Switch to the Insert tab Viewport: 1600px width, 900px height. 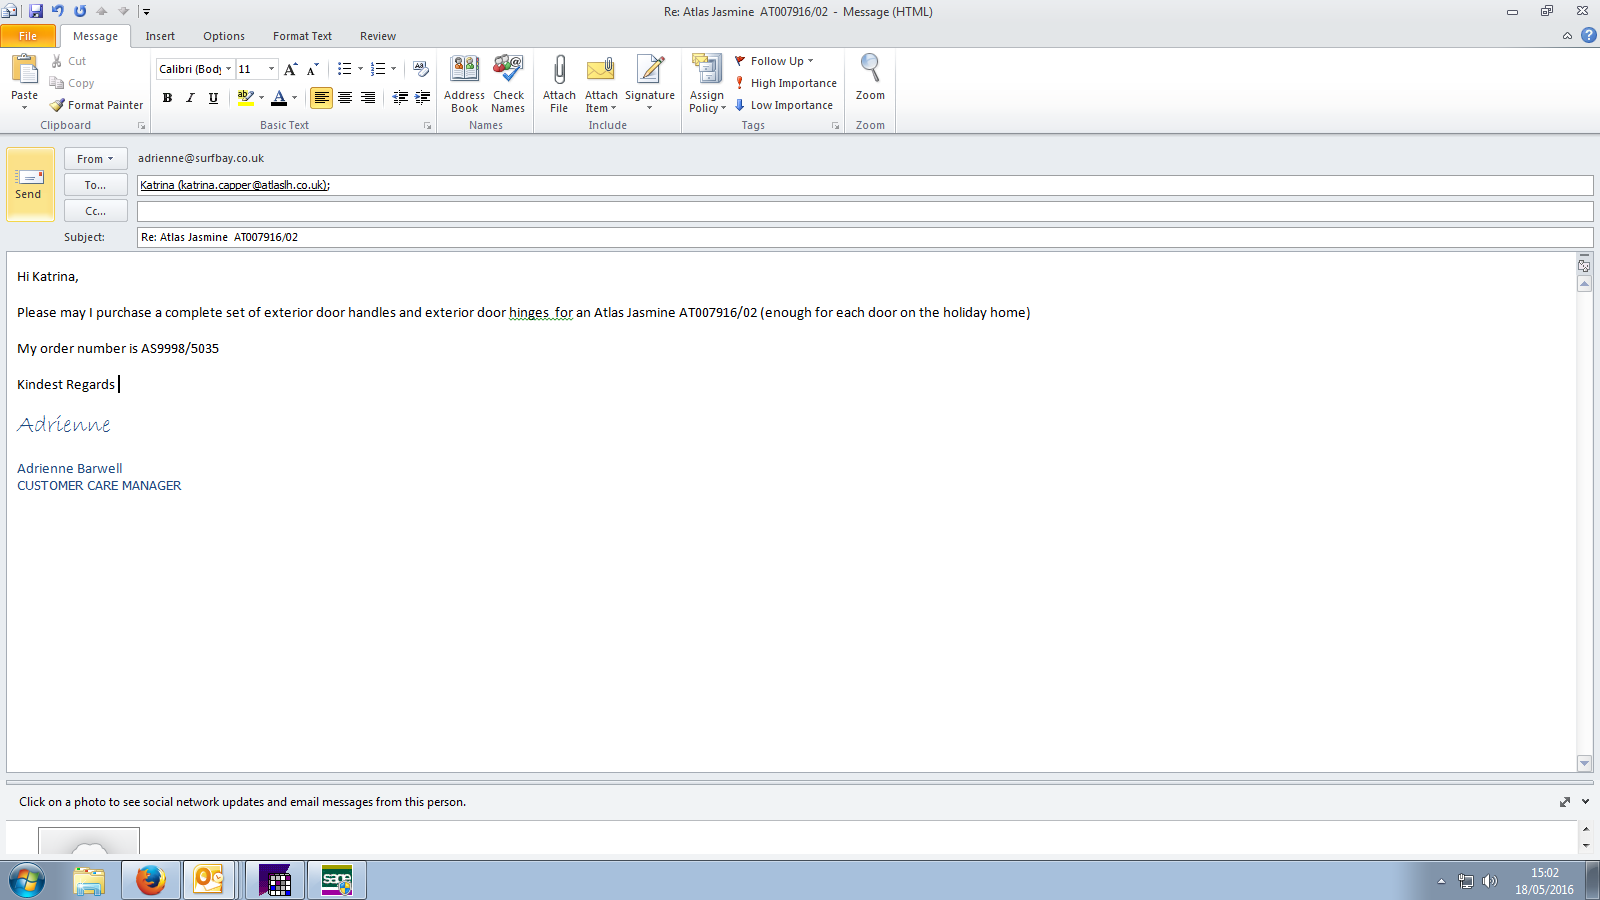pos(160,36)
